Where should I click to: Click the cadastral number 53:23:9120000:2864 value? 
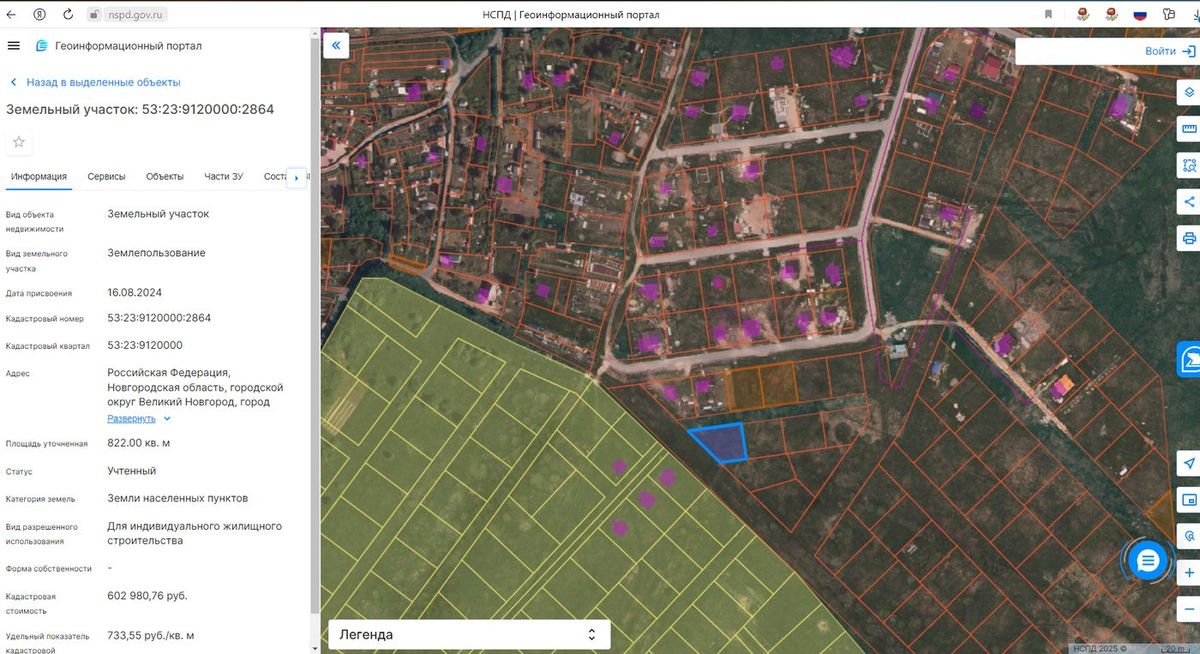point(159,318)
